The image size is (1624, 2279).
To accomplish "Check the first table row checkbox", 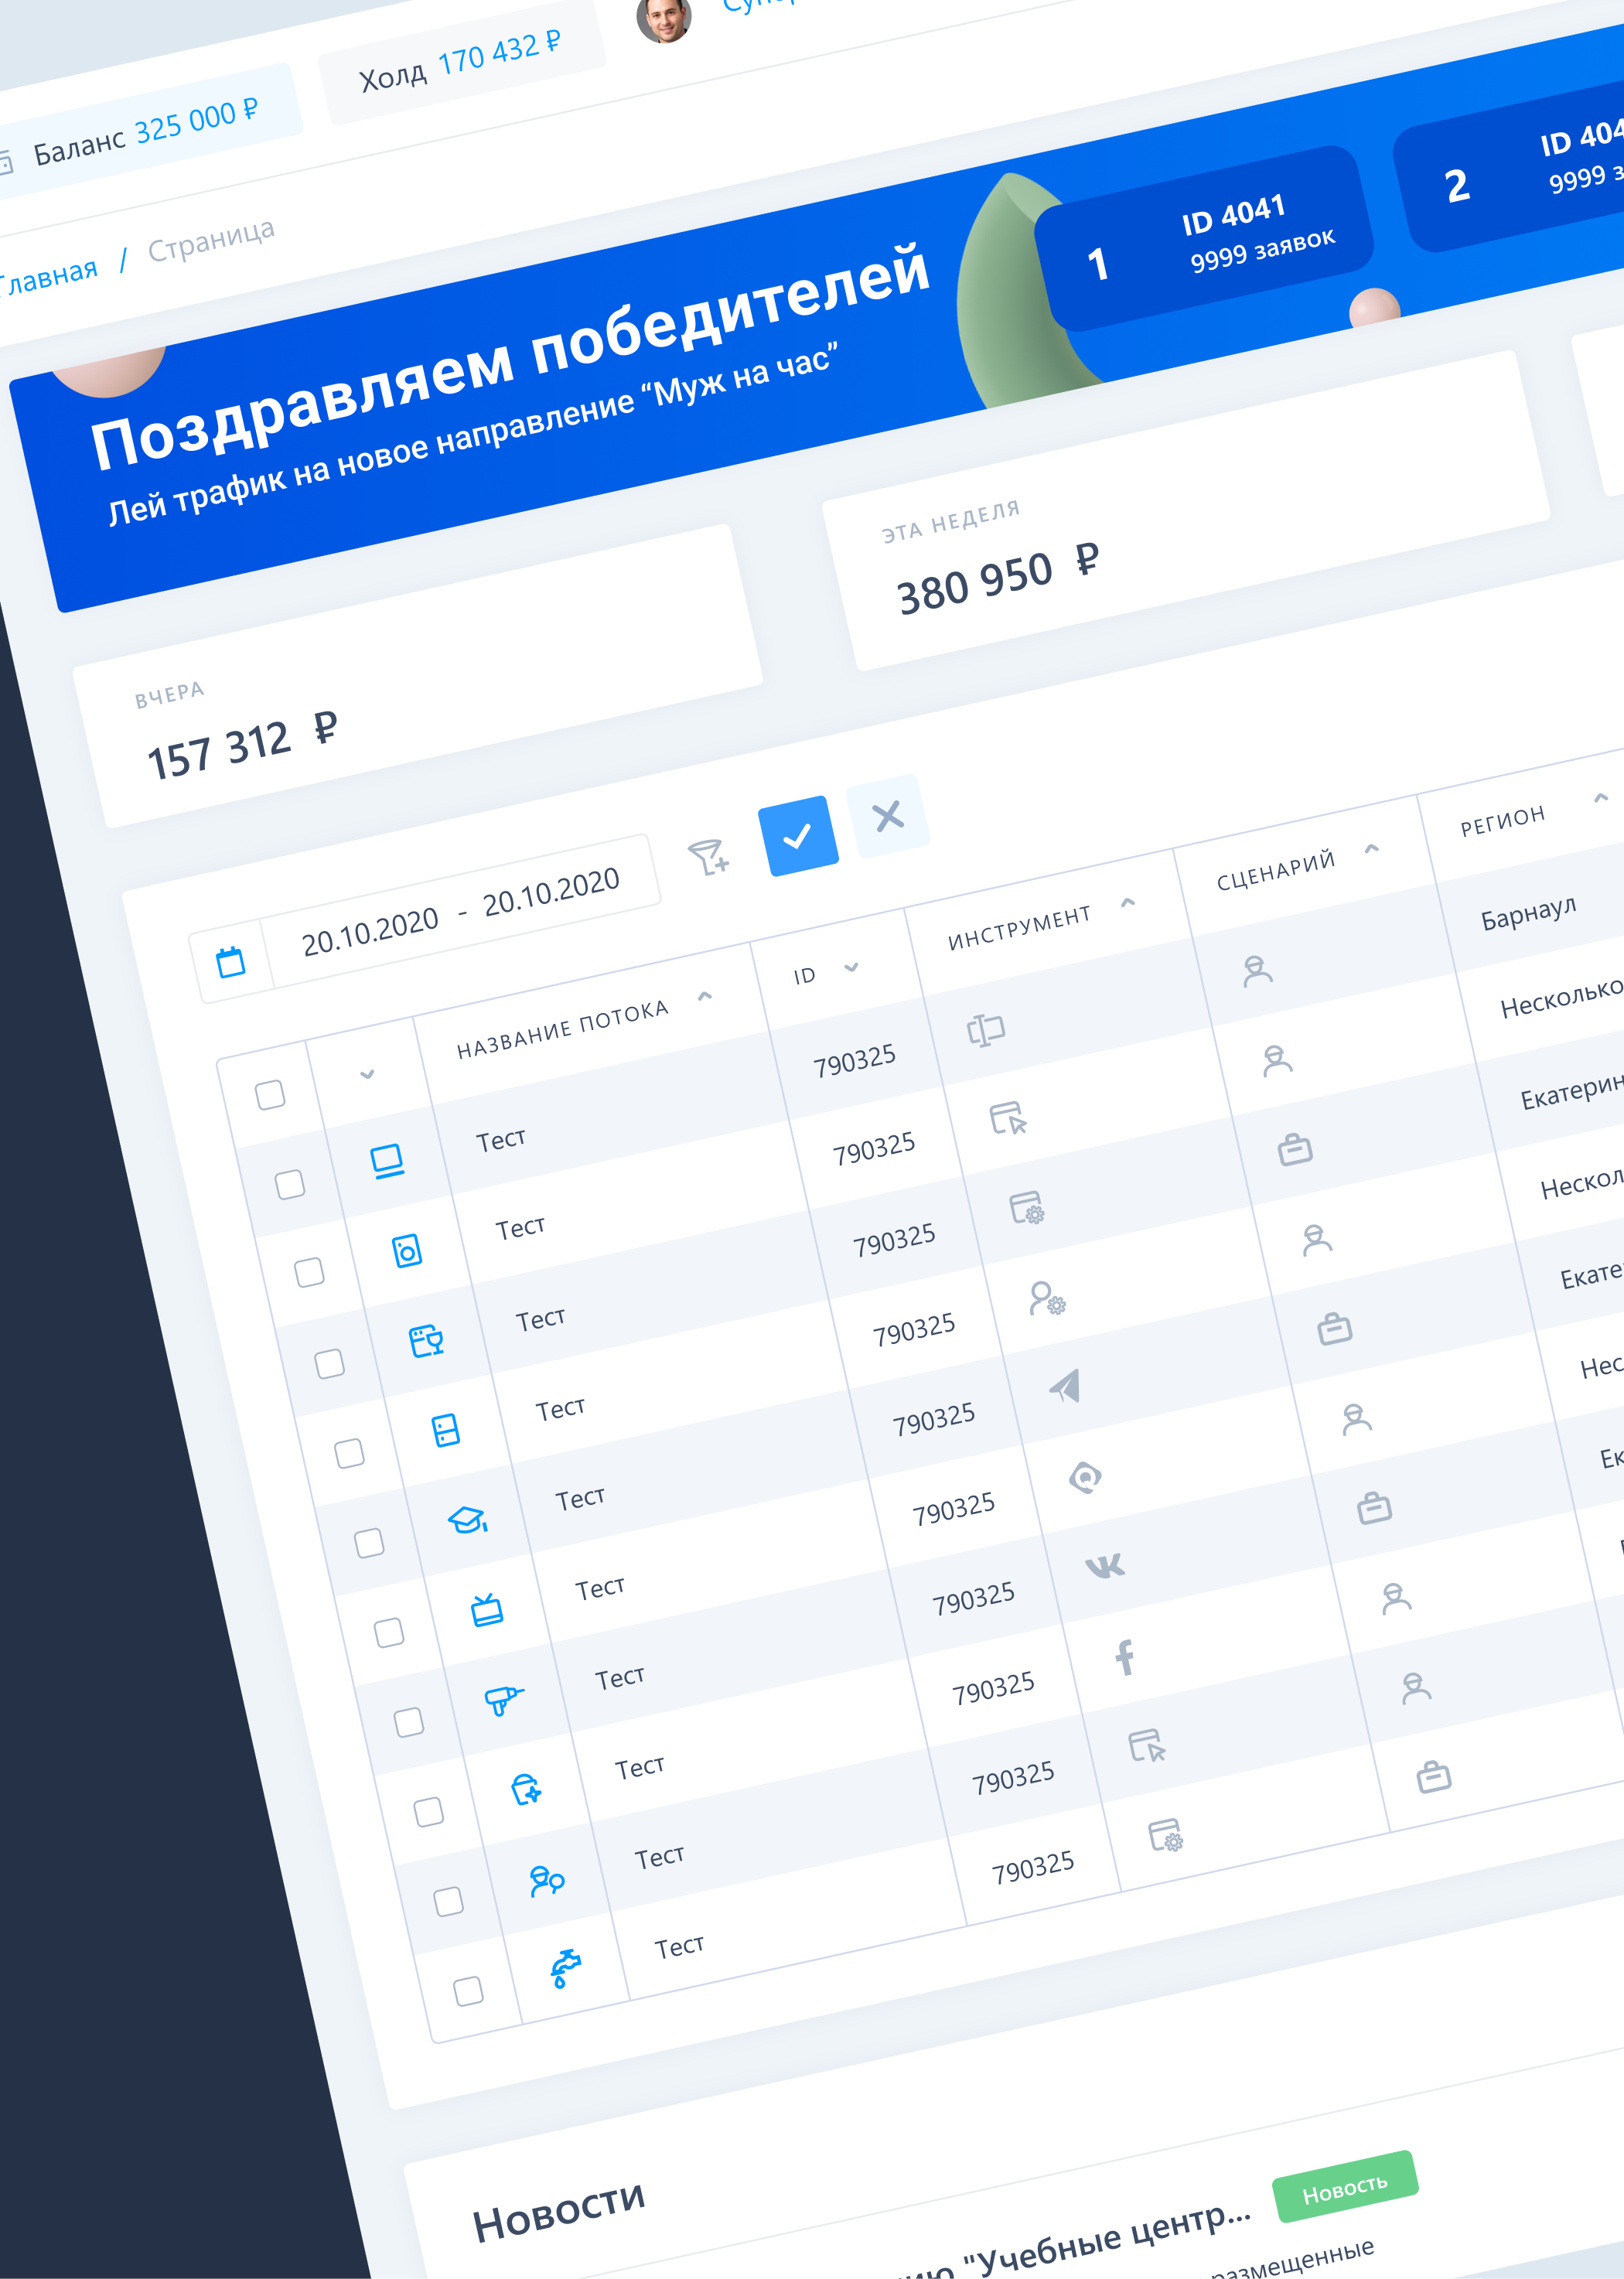I will click(x=290, y=1184).
